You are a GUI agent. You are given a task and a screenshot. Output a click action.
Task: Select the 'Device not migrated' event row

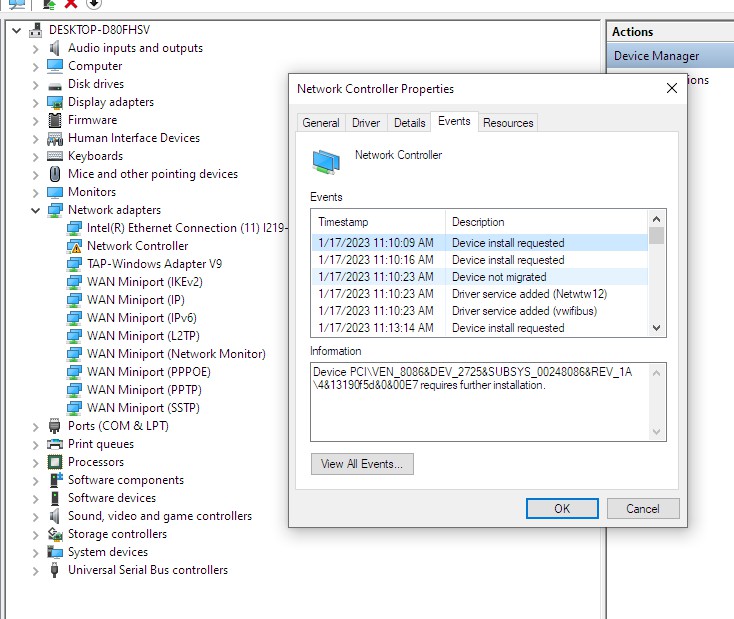(480, 277)
